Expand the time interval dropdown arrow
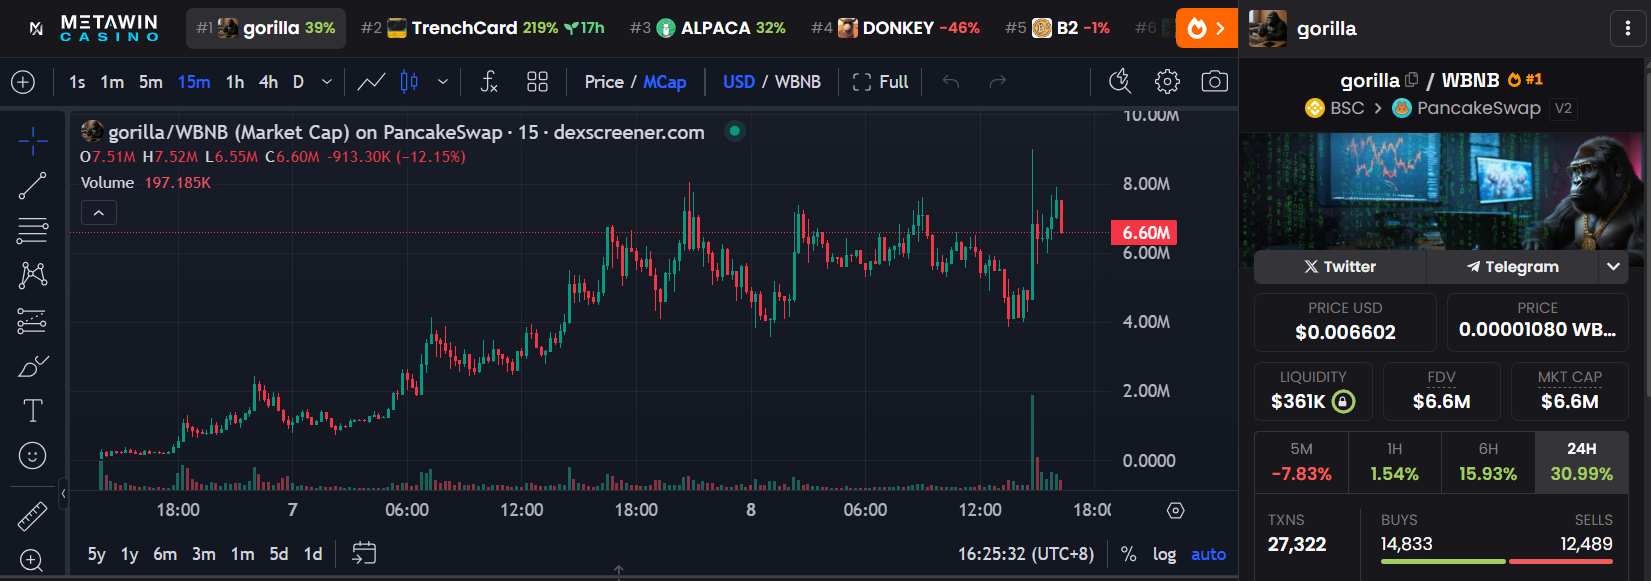1651x581 pixels. click(326, 82)
